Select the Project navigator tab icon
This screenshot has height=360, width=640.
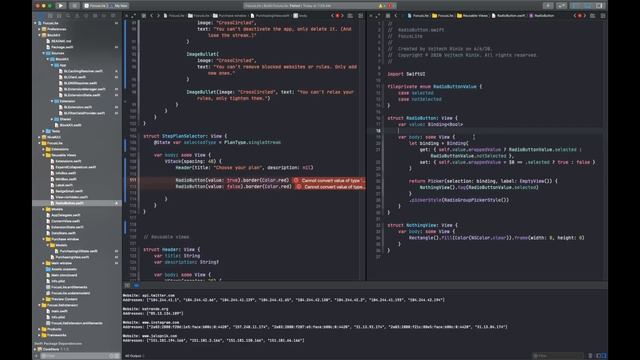[41, 16]
